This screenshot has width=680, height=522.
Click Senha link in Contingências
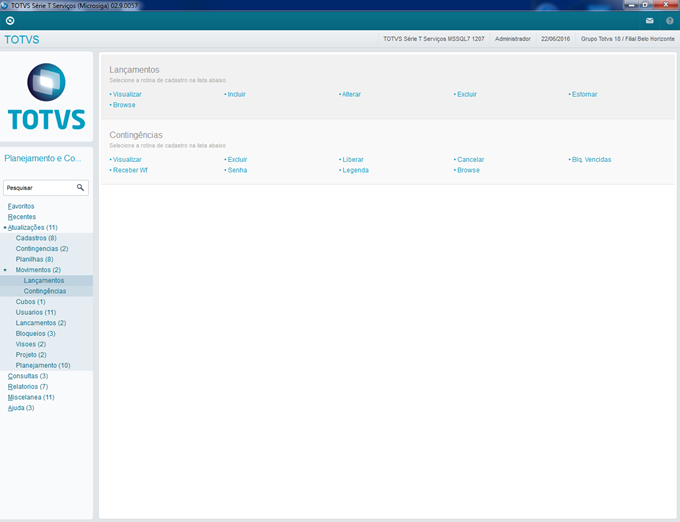(x=237, y=170)
